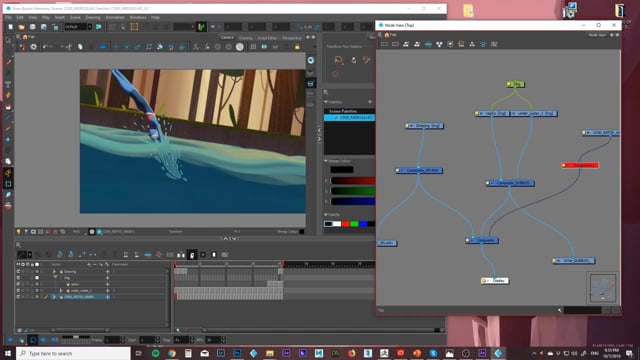Expand the Drawing layer in Timeline
Viewport: 640px width, 360px height.
point(54,271)
